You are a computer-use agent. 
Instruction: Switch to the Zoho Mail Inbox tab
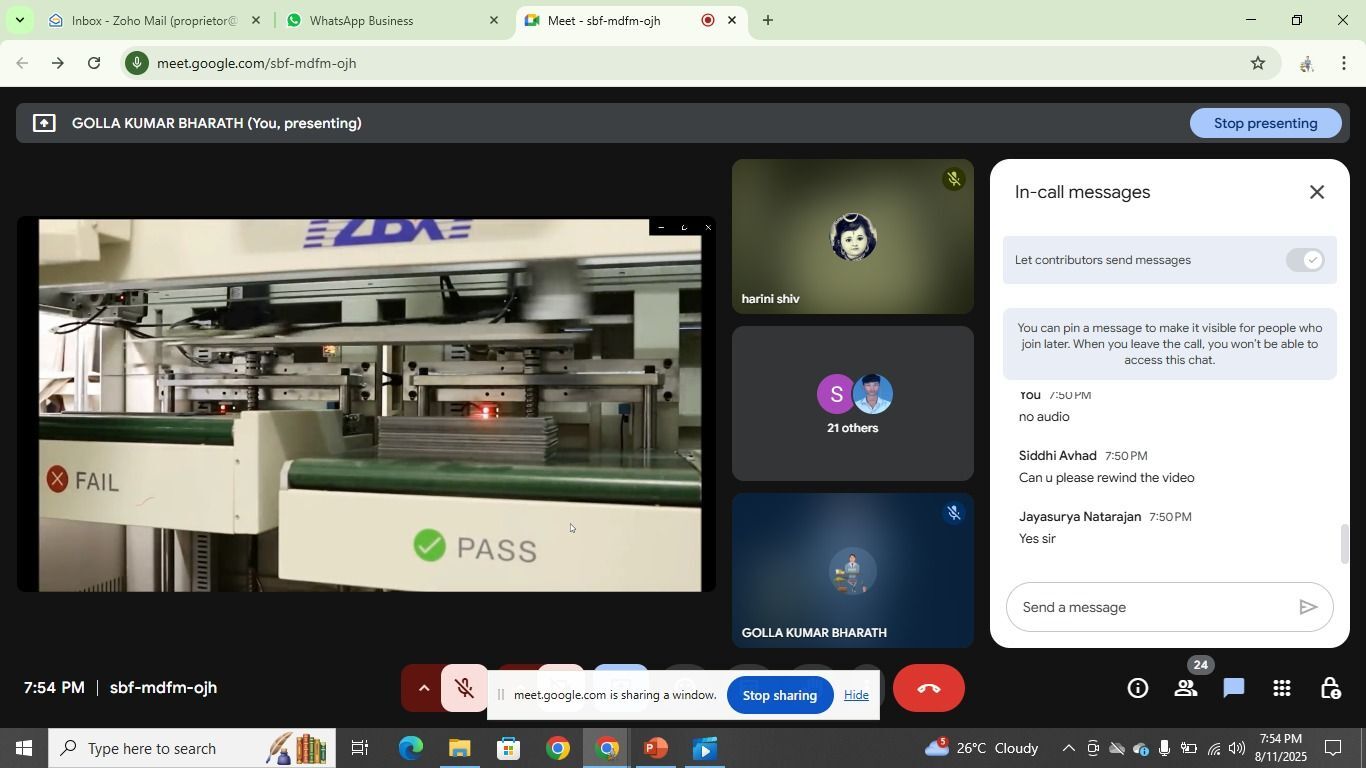click(x=150, y=20)
